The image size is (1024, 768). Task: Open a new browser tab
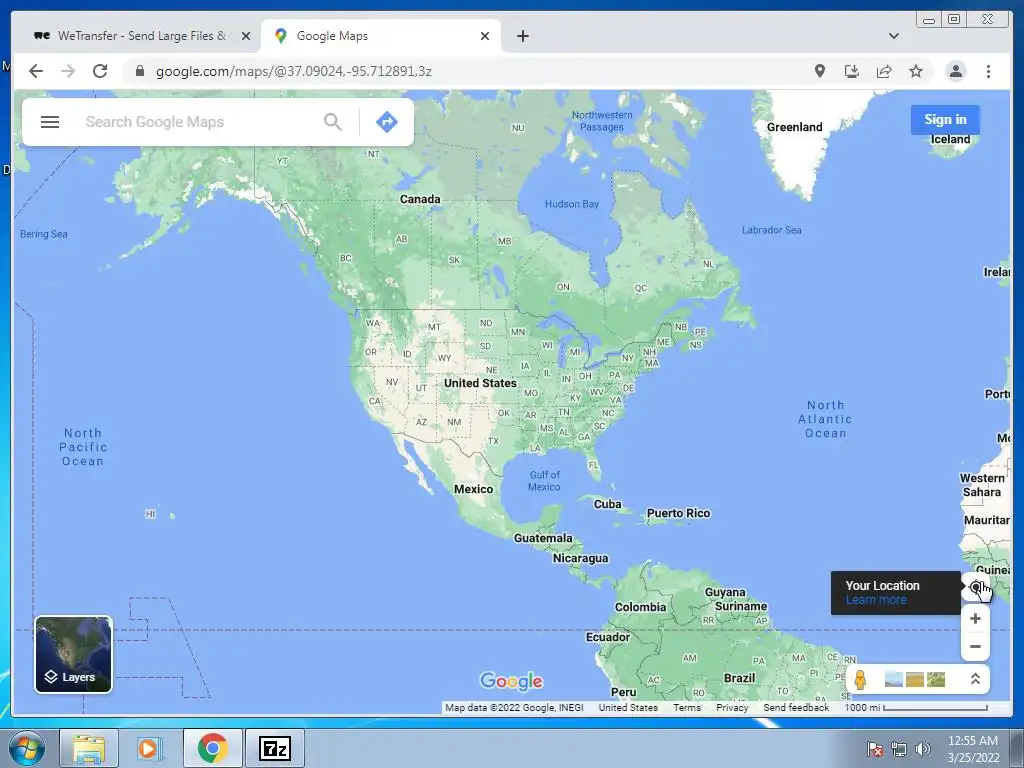[522, 36]
